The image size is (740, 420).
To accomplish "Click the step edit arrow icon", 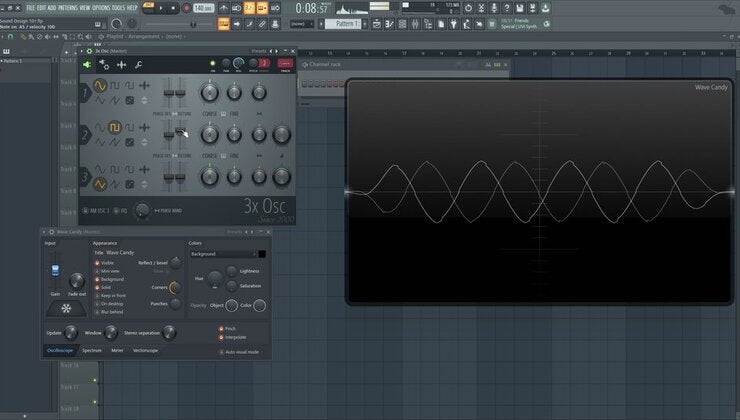I will (x=236, y=24).
